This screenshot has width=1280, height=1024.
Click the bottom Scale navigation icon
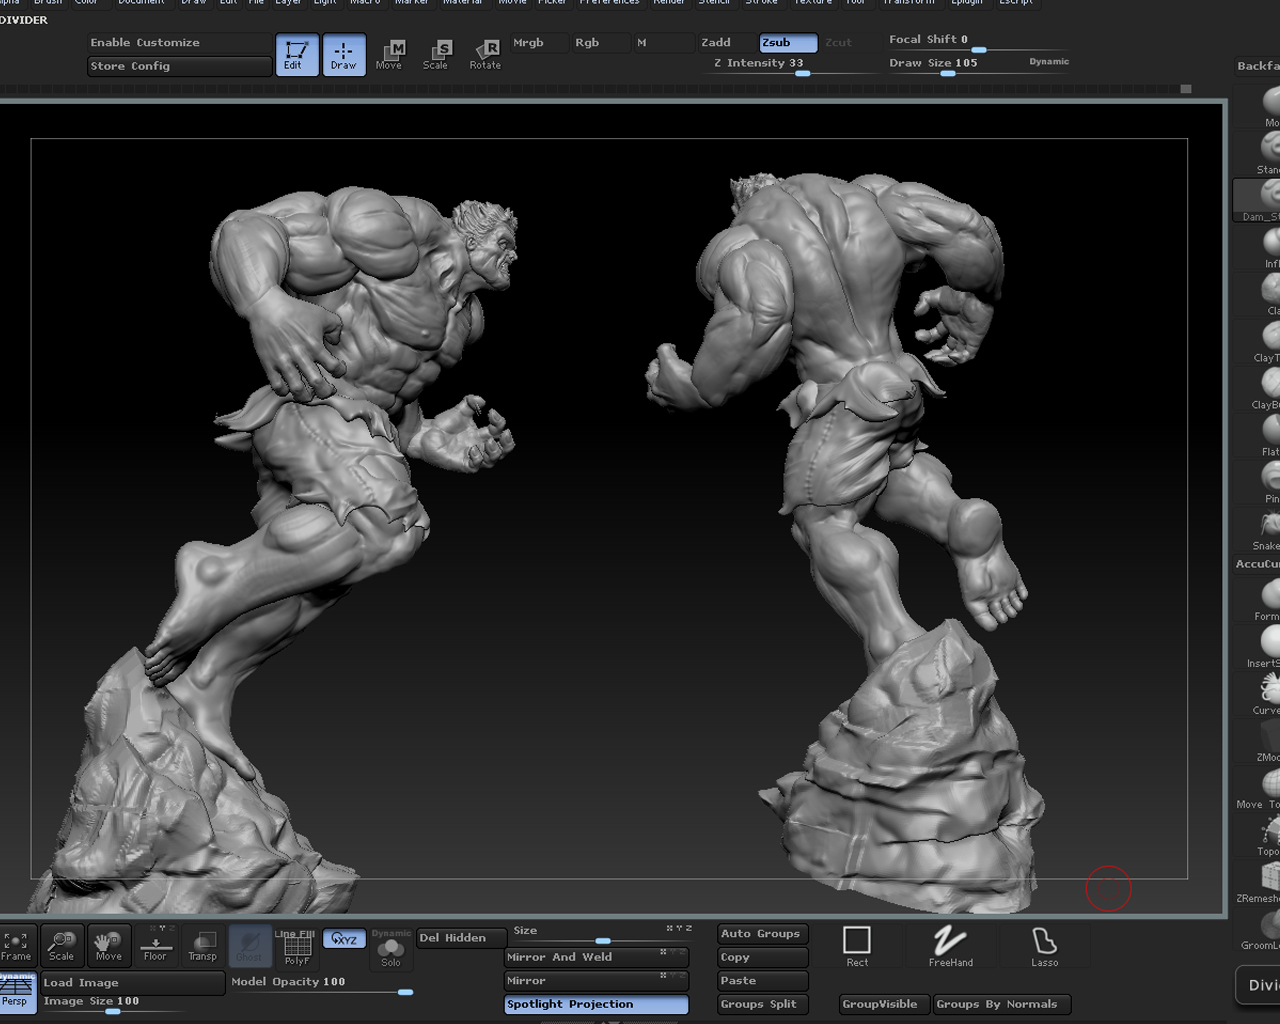click(x=62, y=946)
